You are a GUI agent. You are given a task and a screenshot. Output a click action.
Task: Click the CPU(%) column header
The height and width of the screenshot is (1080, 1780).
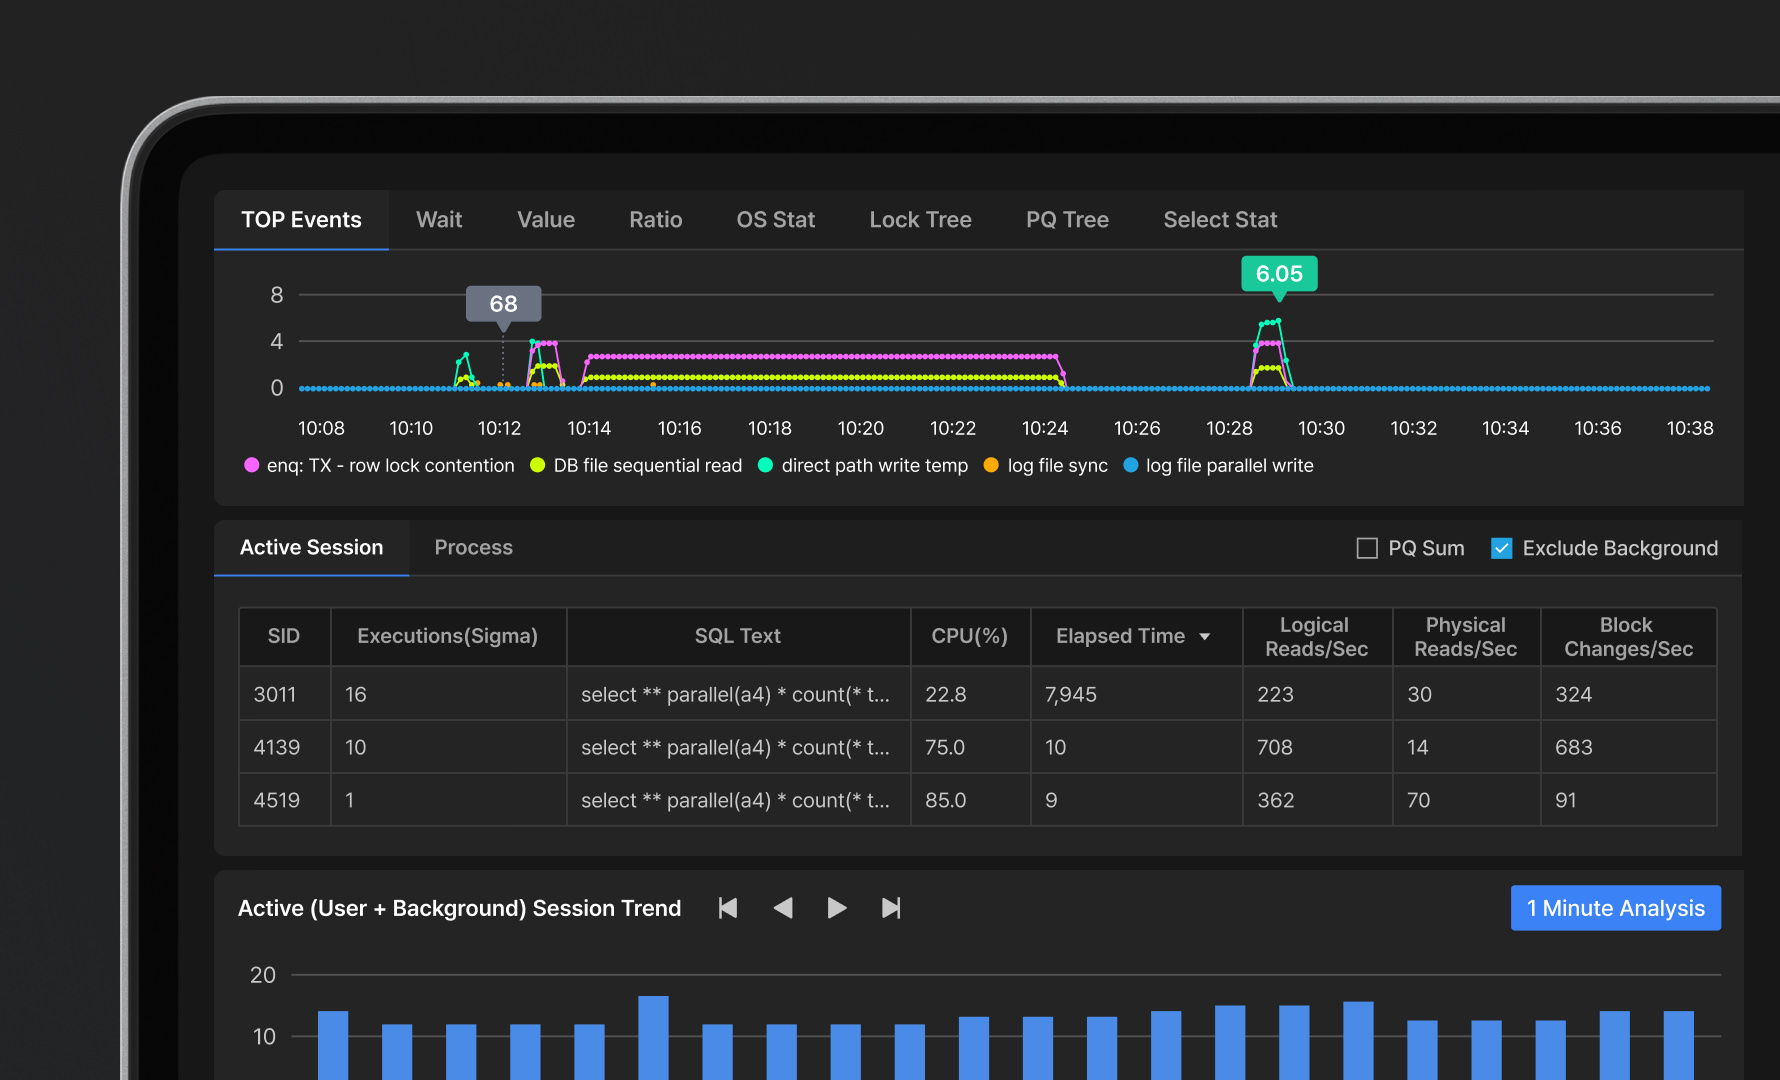click(969, 637)
